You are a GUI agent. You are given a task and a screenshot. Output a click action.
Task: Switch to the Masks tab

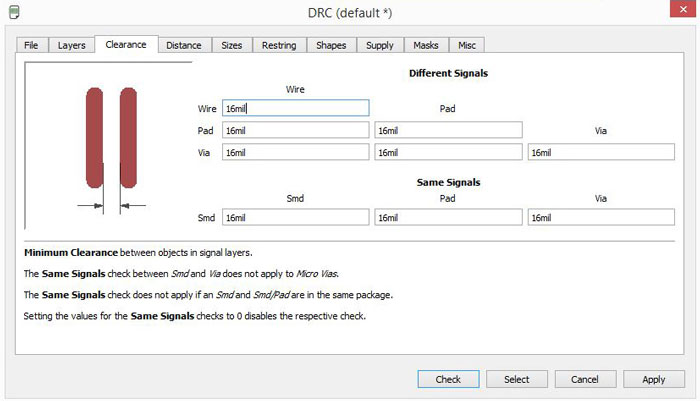tap(426, 46)
